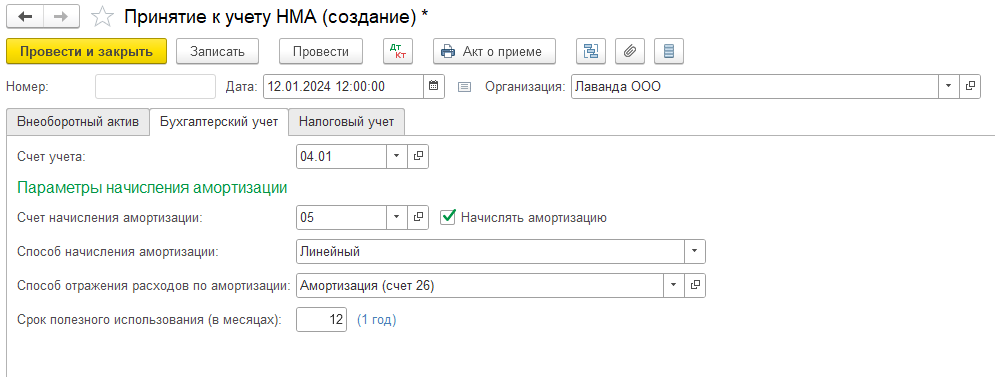Toggle Начислять амортизацию checkbox
The height and width of the screenshot is (377, 995).
449,217
